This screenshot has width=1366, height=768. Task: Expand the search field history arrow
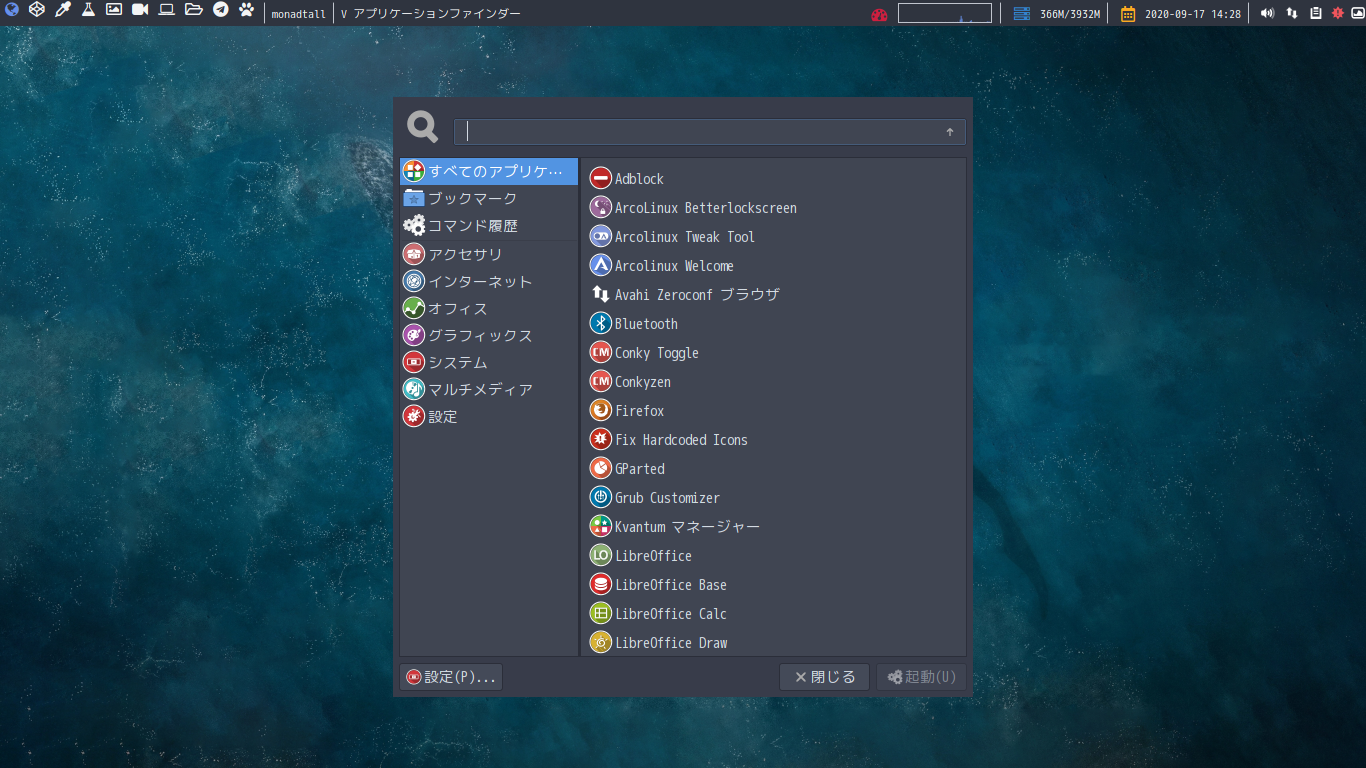click(950, 132)
